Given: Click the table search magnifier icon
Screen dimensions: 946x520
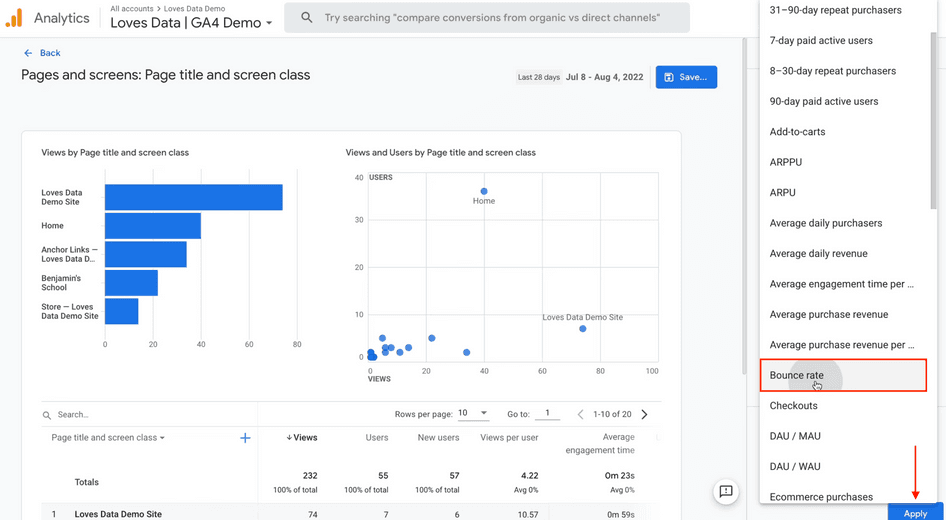Looking at the screenshot, I should click(x=47, y=415).
